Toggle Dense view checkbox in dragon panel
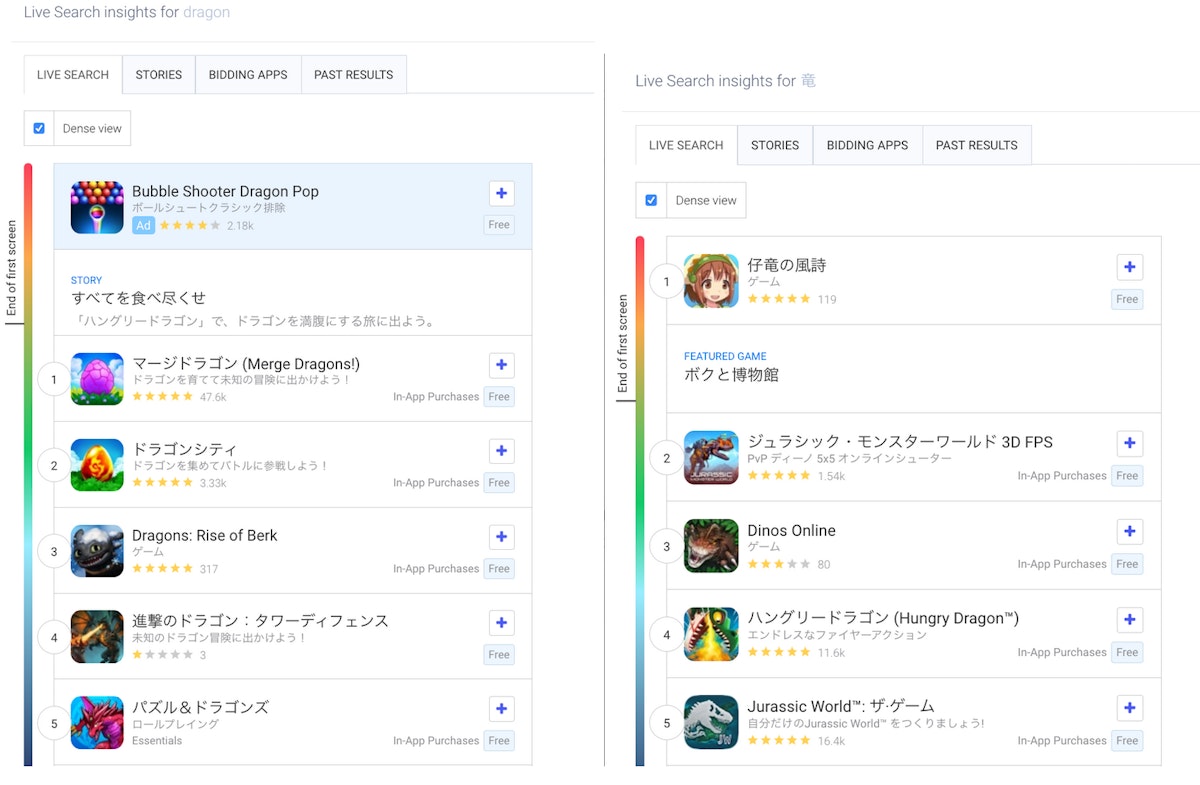This screenshot has height=785, width=1200. pos(39,128)
